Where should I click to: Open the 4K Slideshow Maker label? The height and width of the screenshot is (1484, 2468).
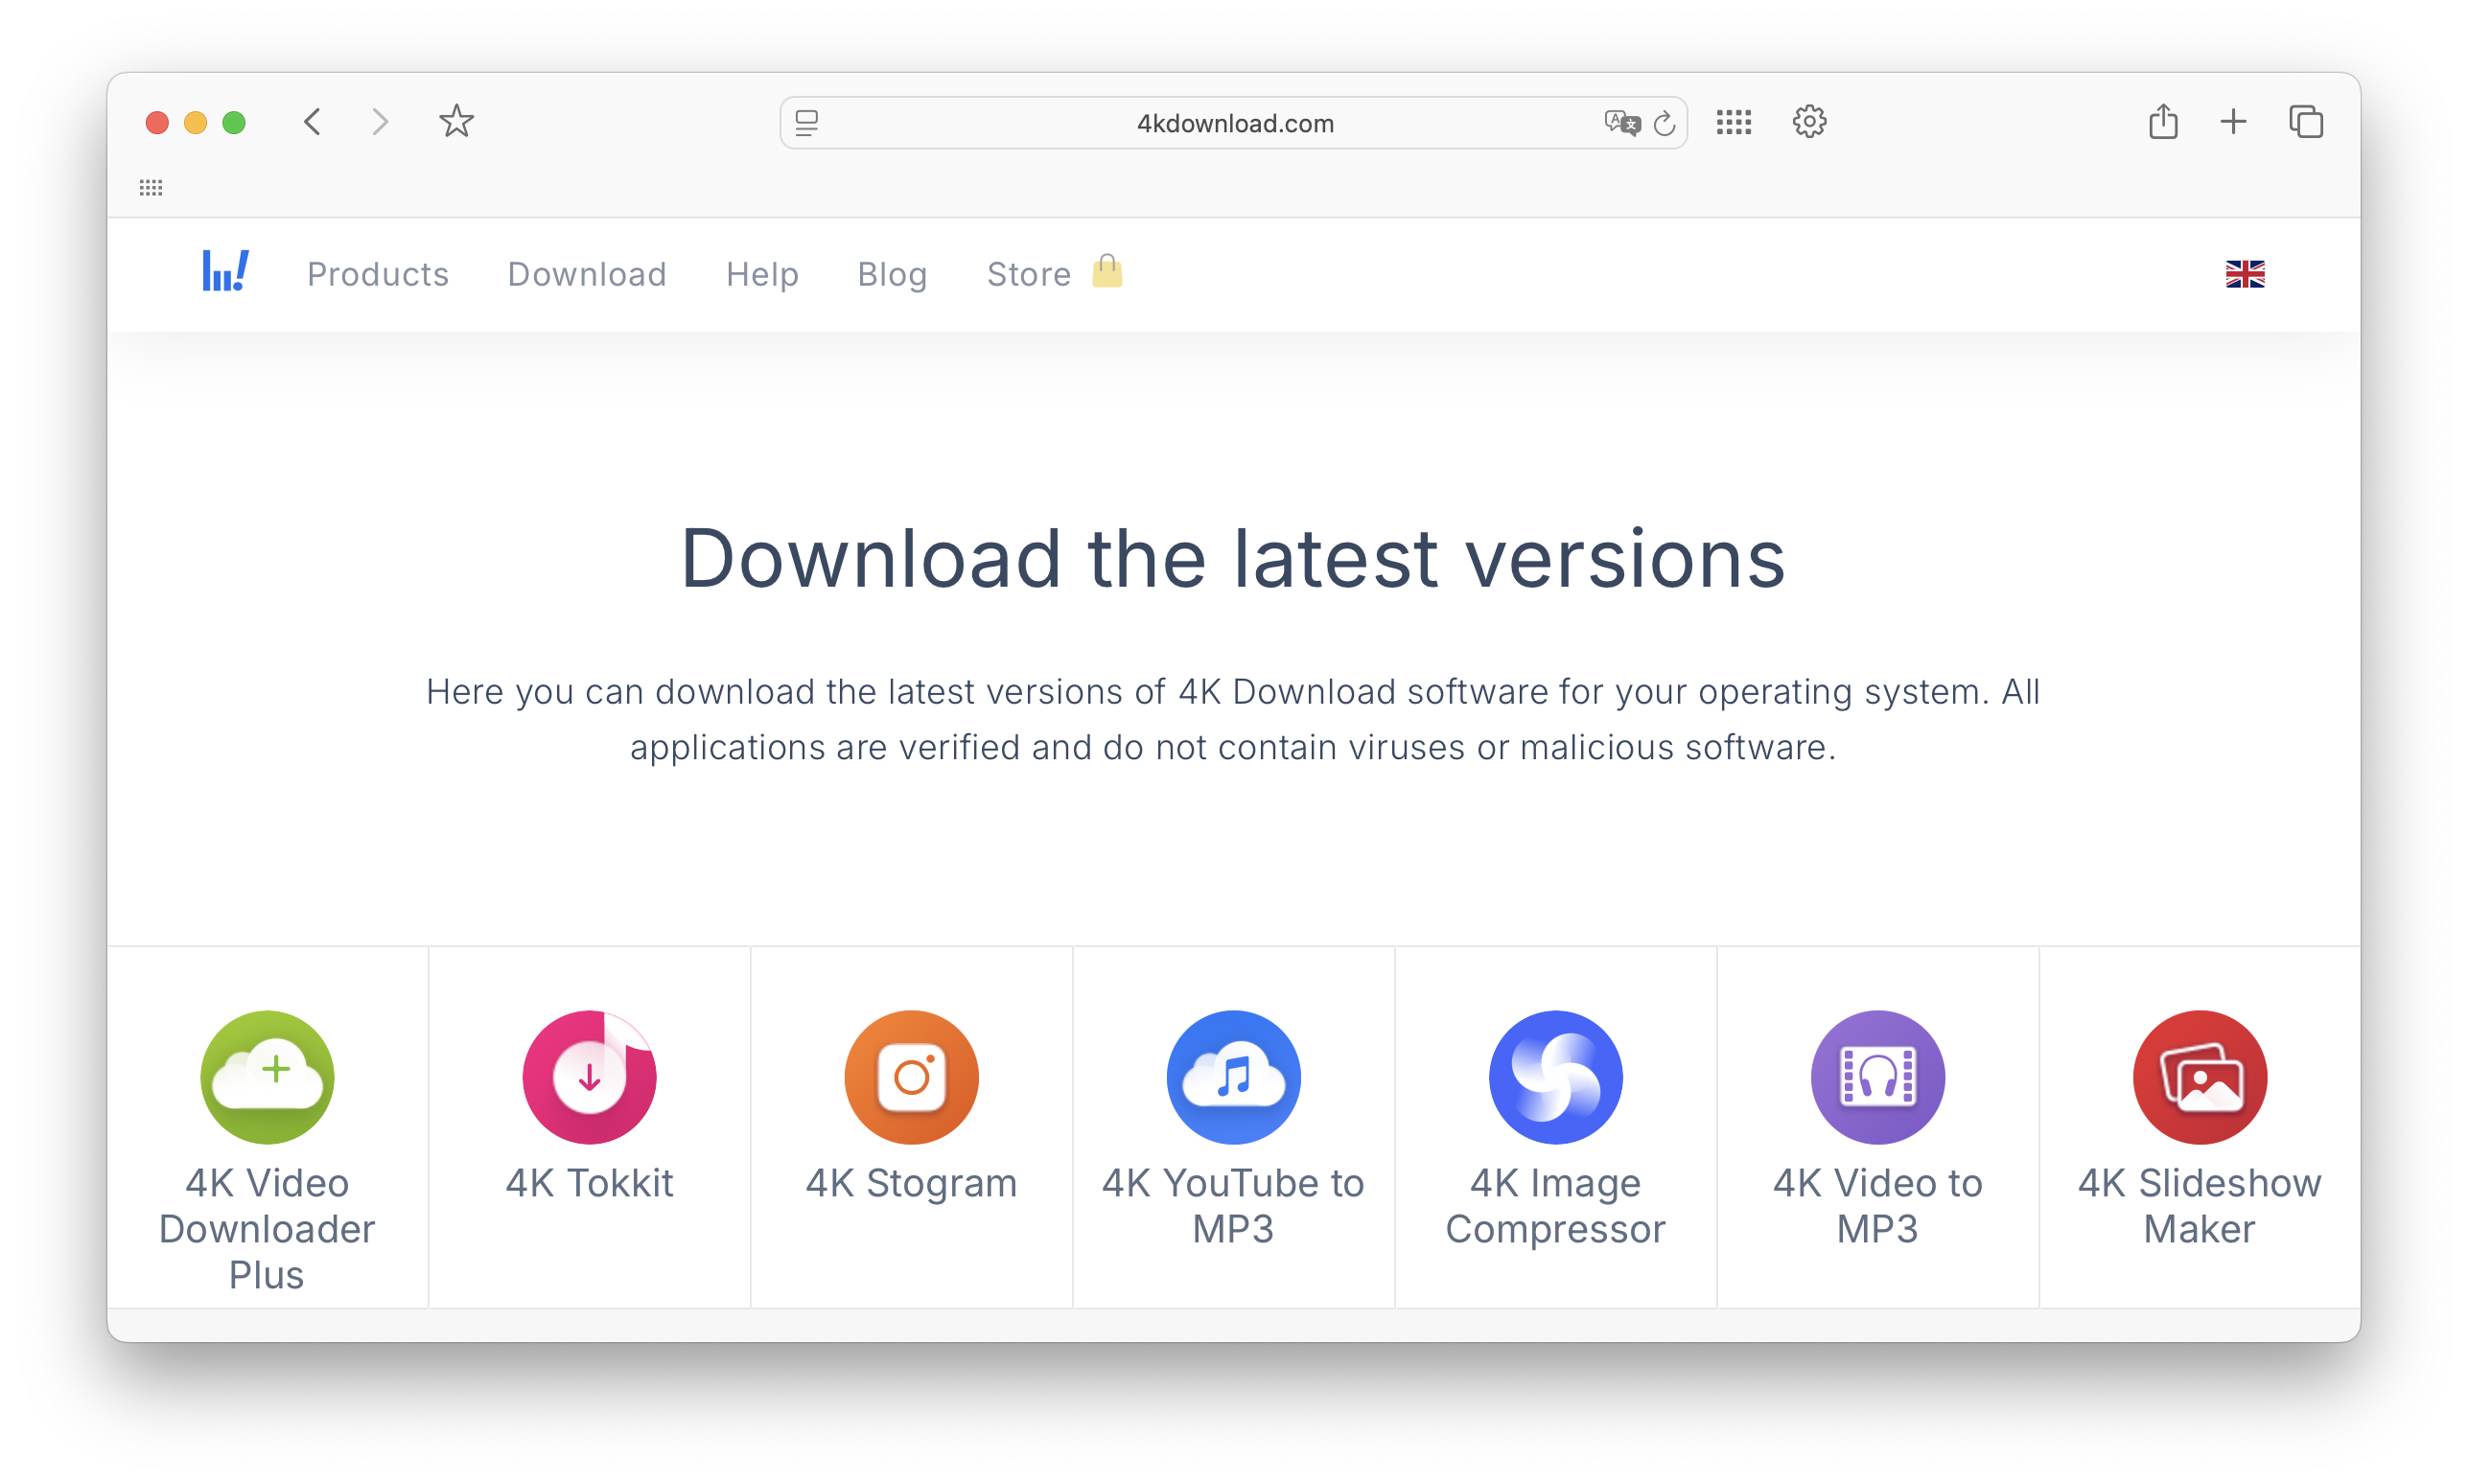[x=2199, y=1205]
